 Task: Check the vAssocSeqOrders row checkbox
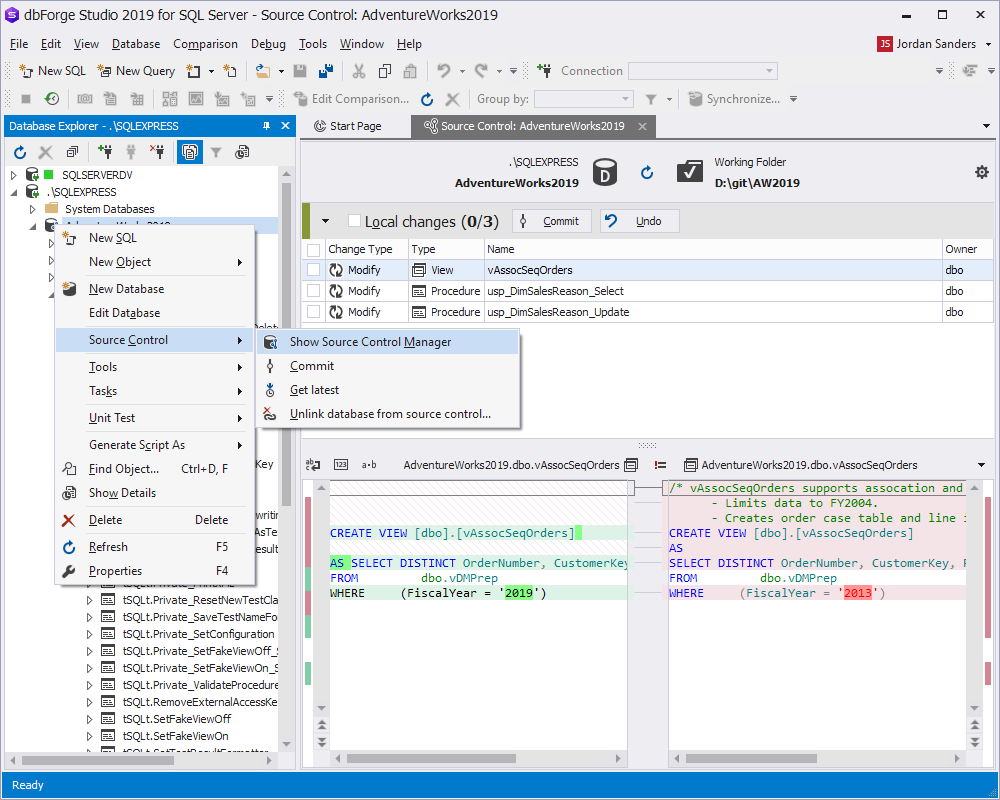[x=313, y=270]
